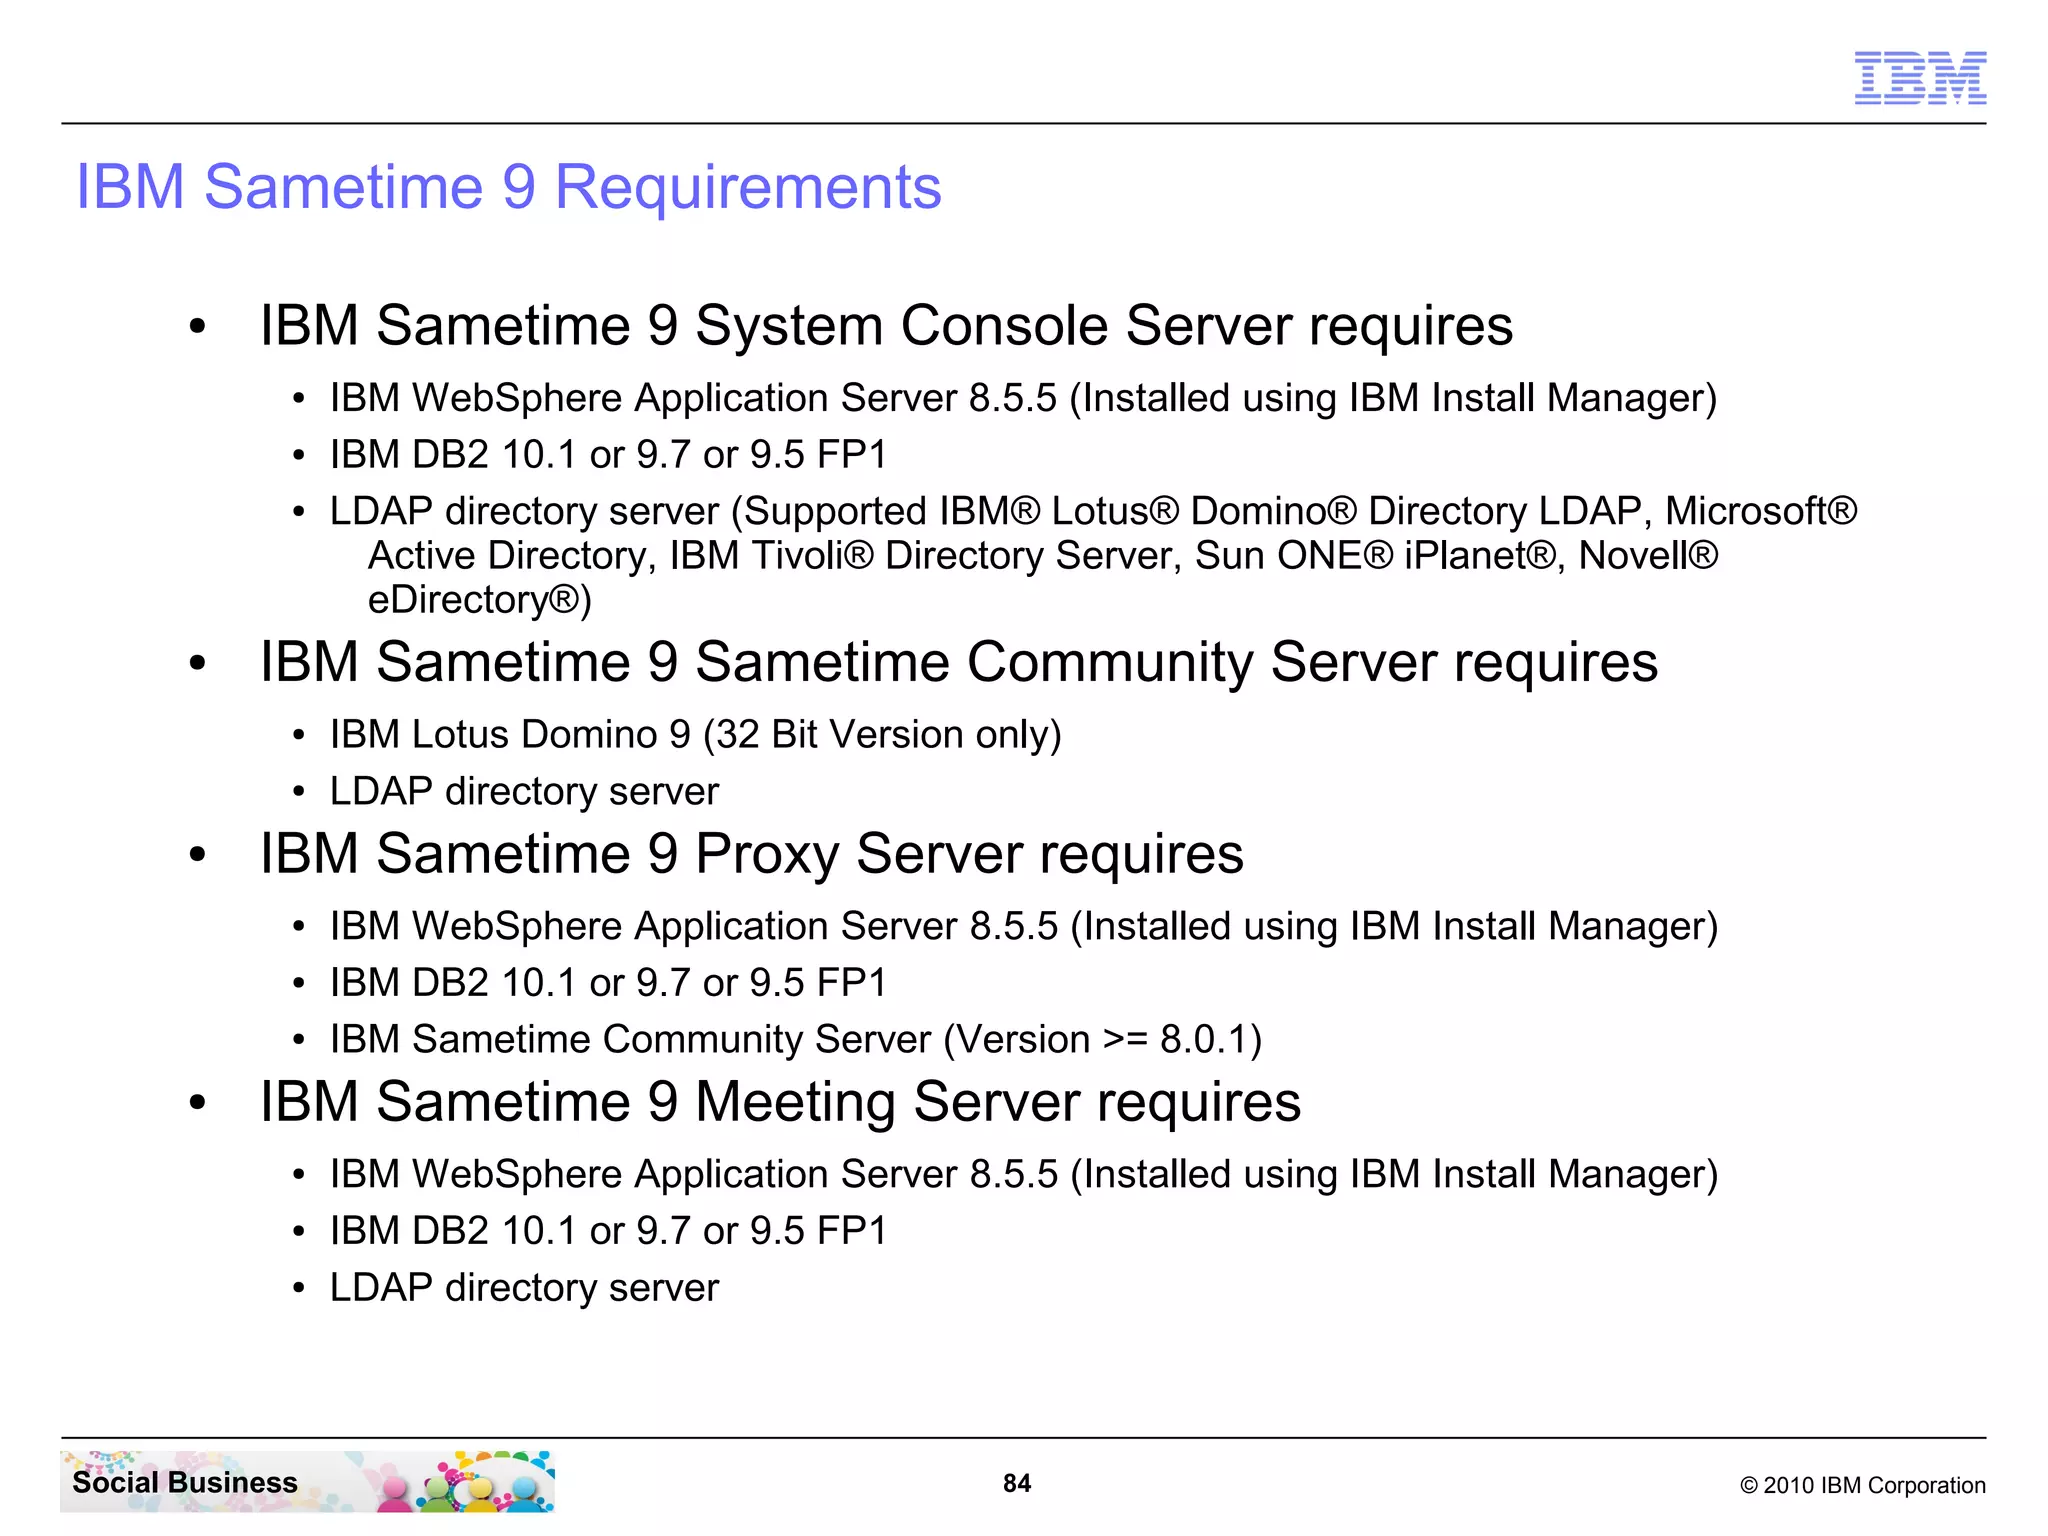
Task: Click the 'eDirectory®)' line
Action: (x=480, y=600)
